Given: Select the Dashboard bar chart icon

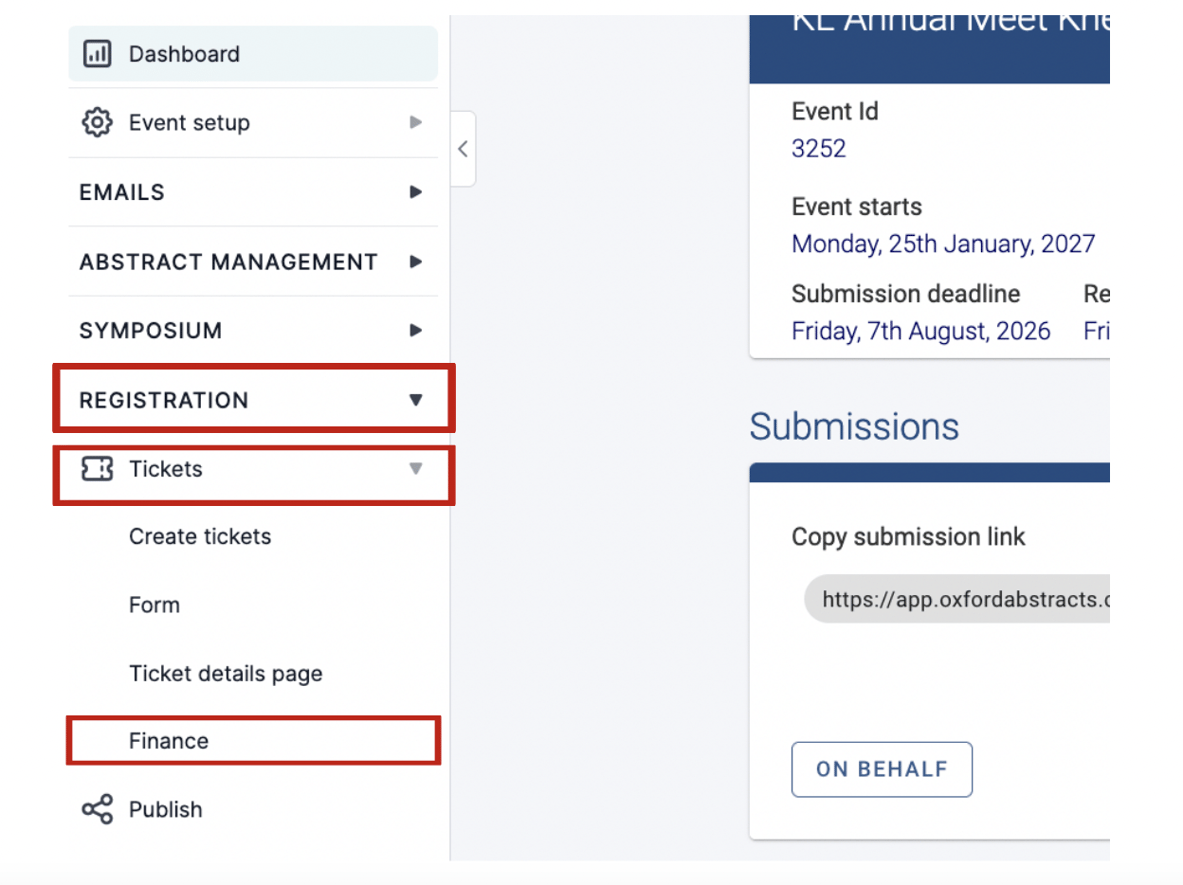Looking at the screenshot, I should (96, 54).
